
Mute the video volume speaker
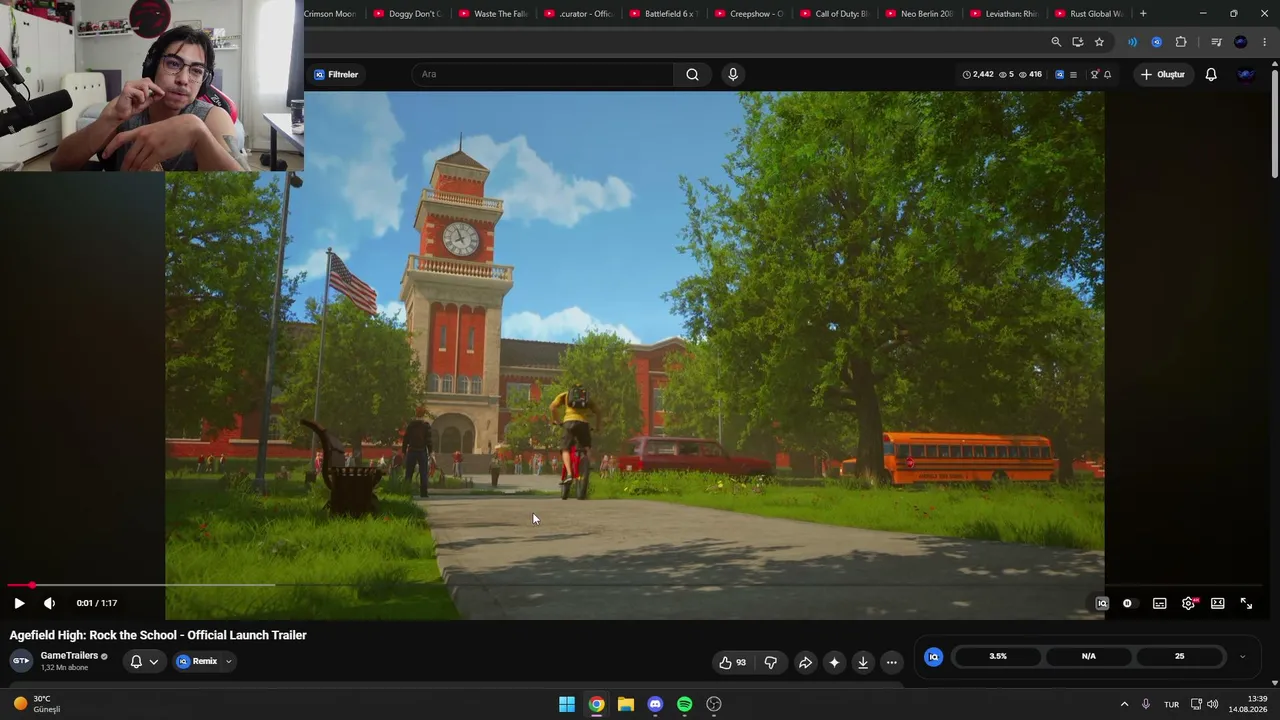click(x=49, y=603)
